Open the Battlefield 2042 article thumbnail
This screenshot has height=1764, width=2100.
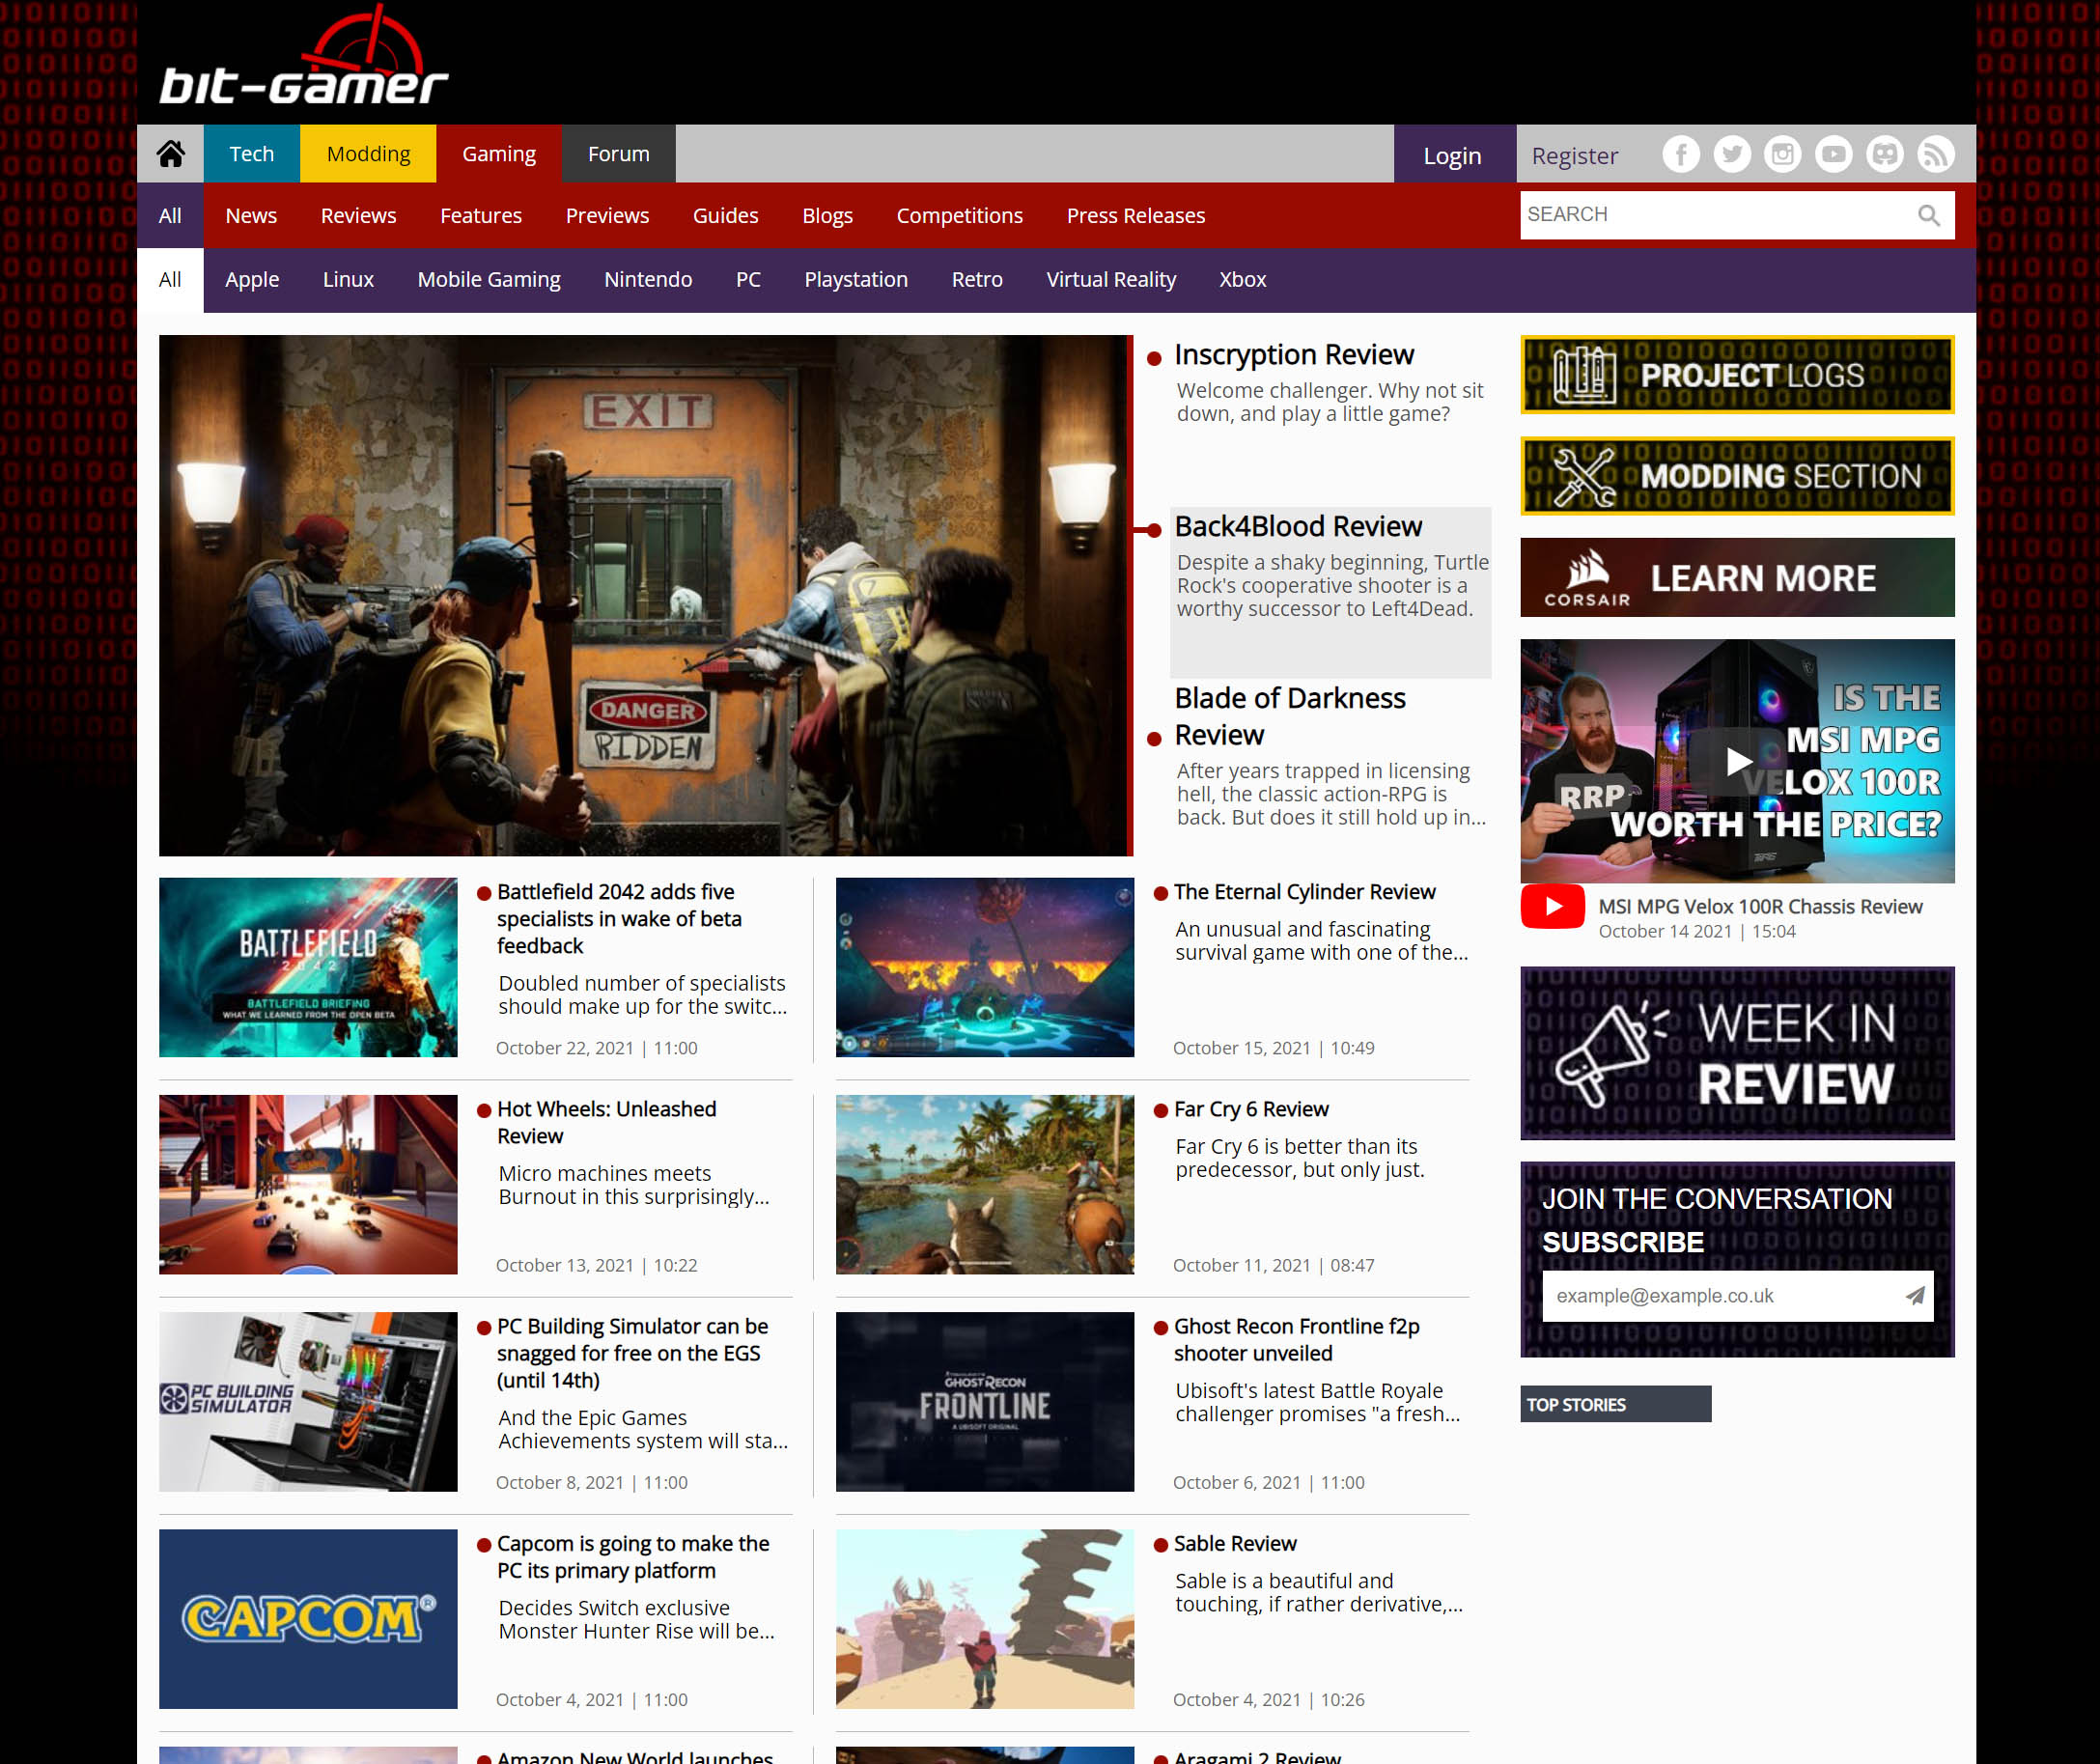click(308, 968)
